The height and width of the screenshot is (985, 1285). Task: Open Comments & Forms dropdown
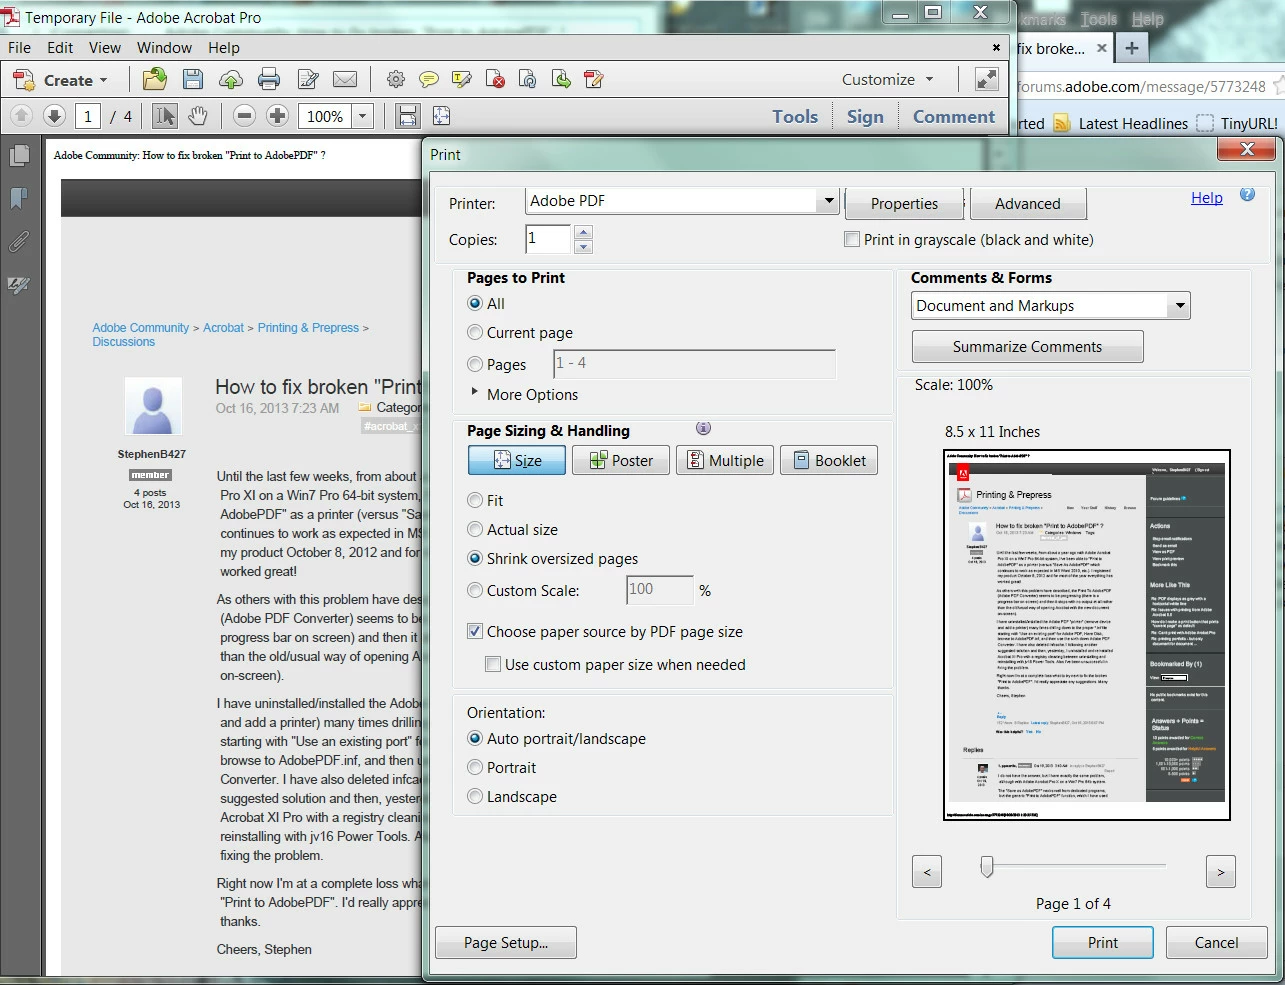click(x=1180, y=306)
